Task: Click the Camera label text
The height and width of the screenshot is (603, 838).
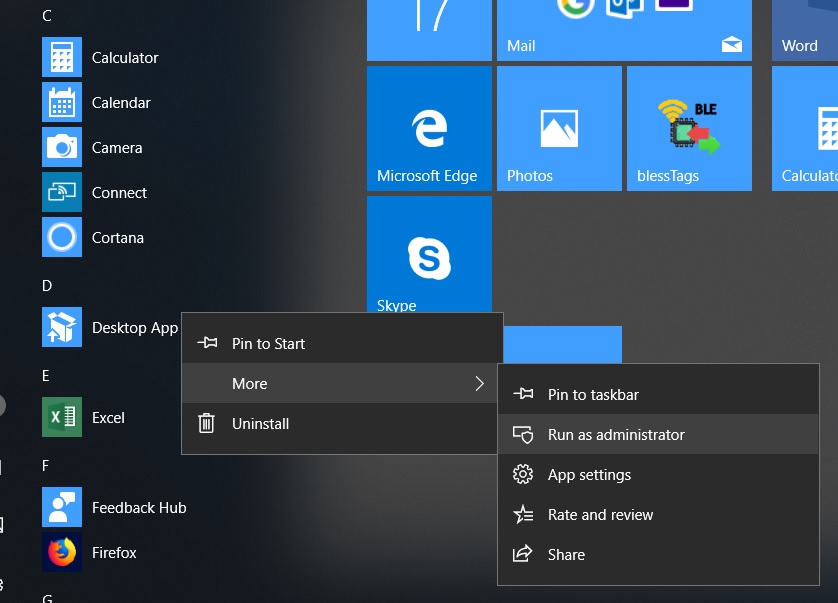Action: [117, 148]
